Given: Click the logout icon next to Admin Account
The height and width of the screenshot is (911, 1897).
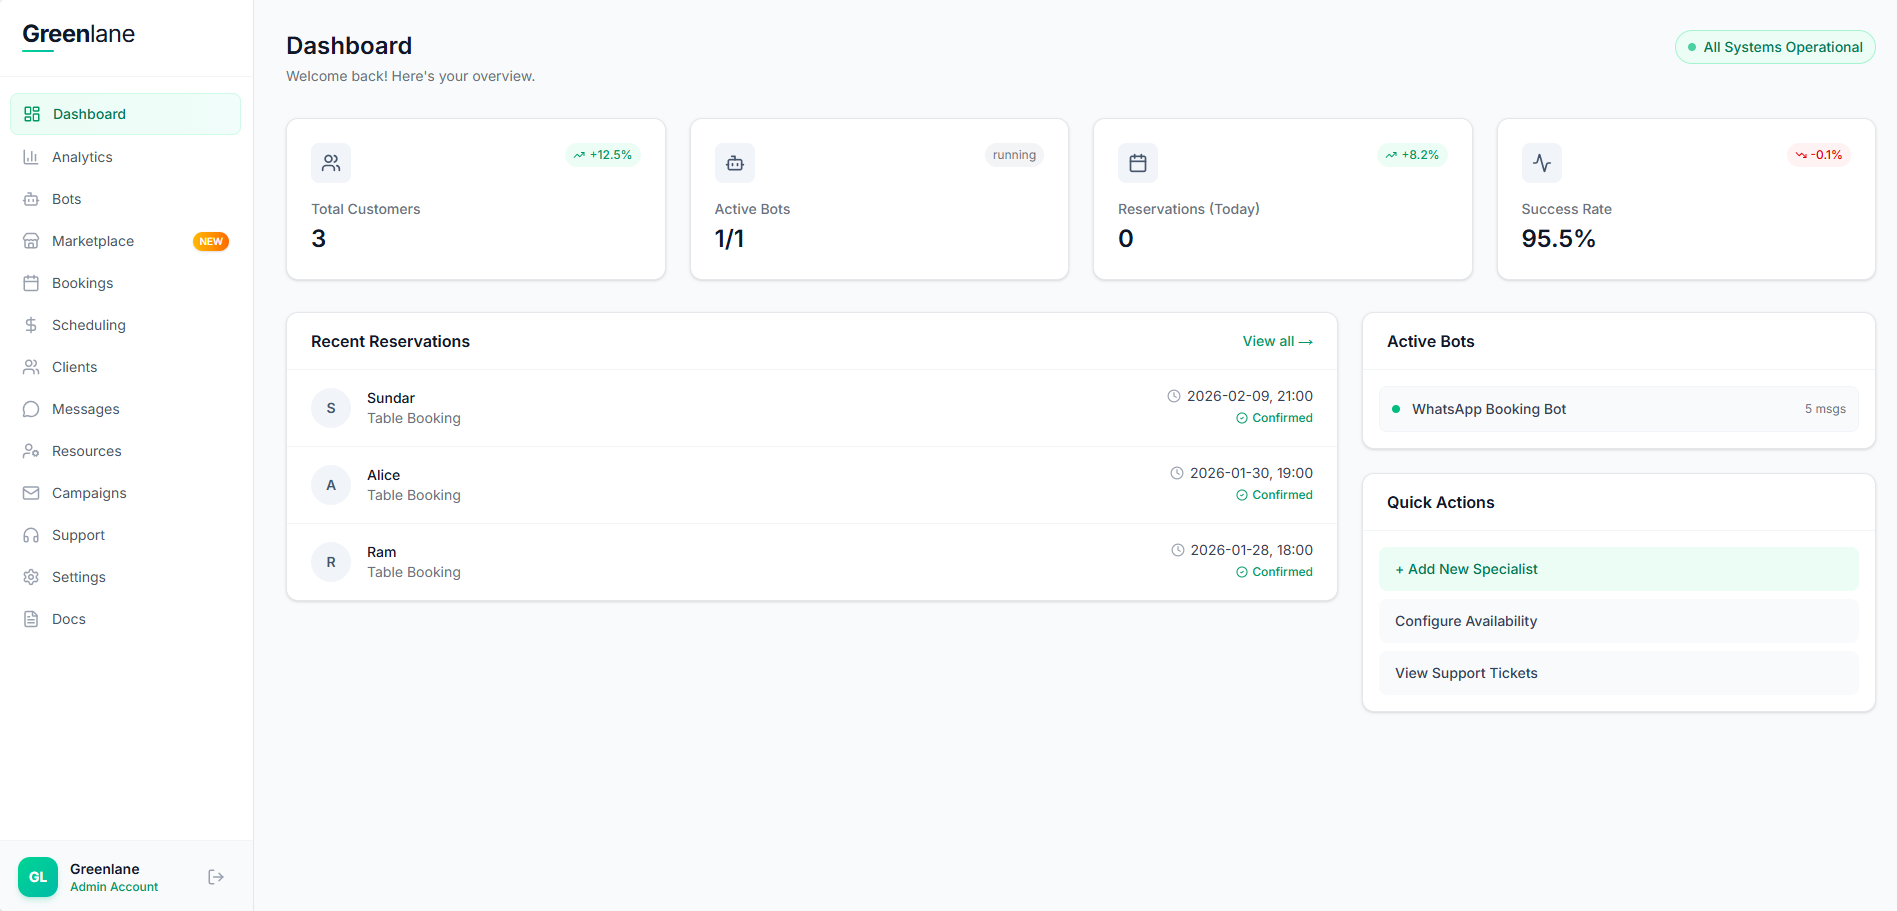Looking at the screenshot, I should tap(215, 876).
